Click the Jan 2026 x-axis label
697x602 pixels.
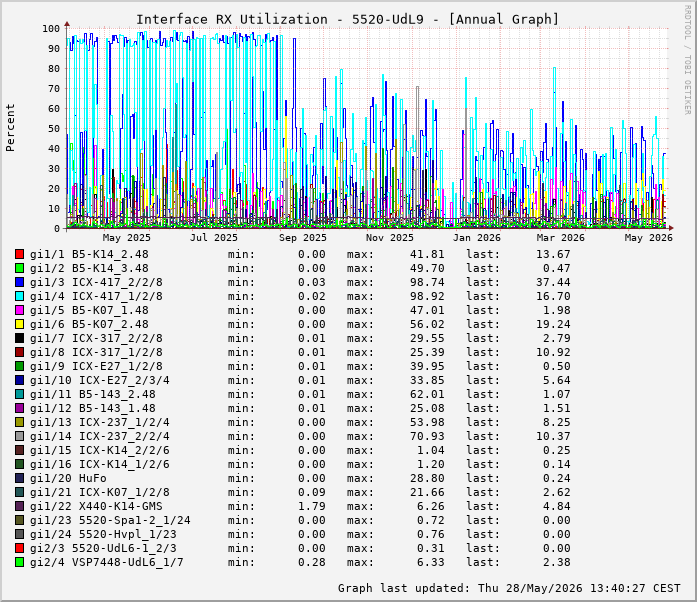[477, 237]
